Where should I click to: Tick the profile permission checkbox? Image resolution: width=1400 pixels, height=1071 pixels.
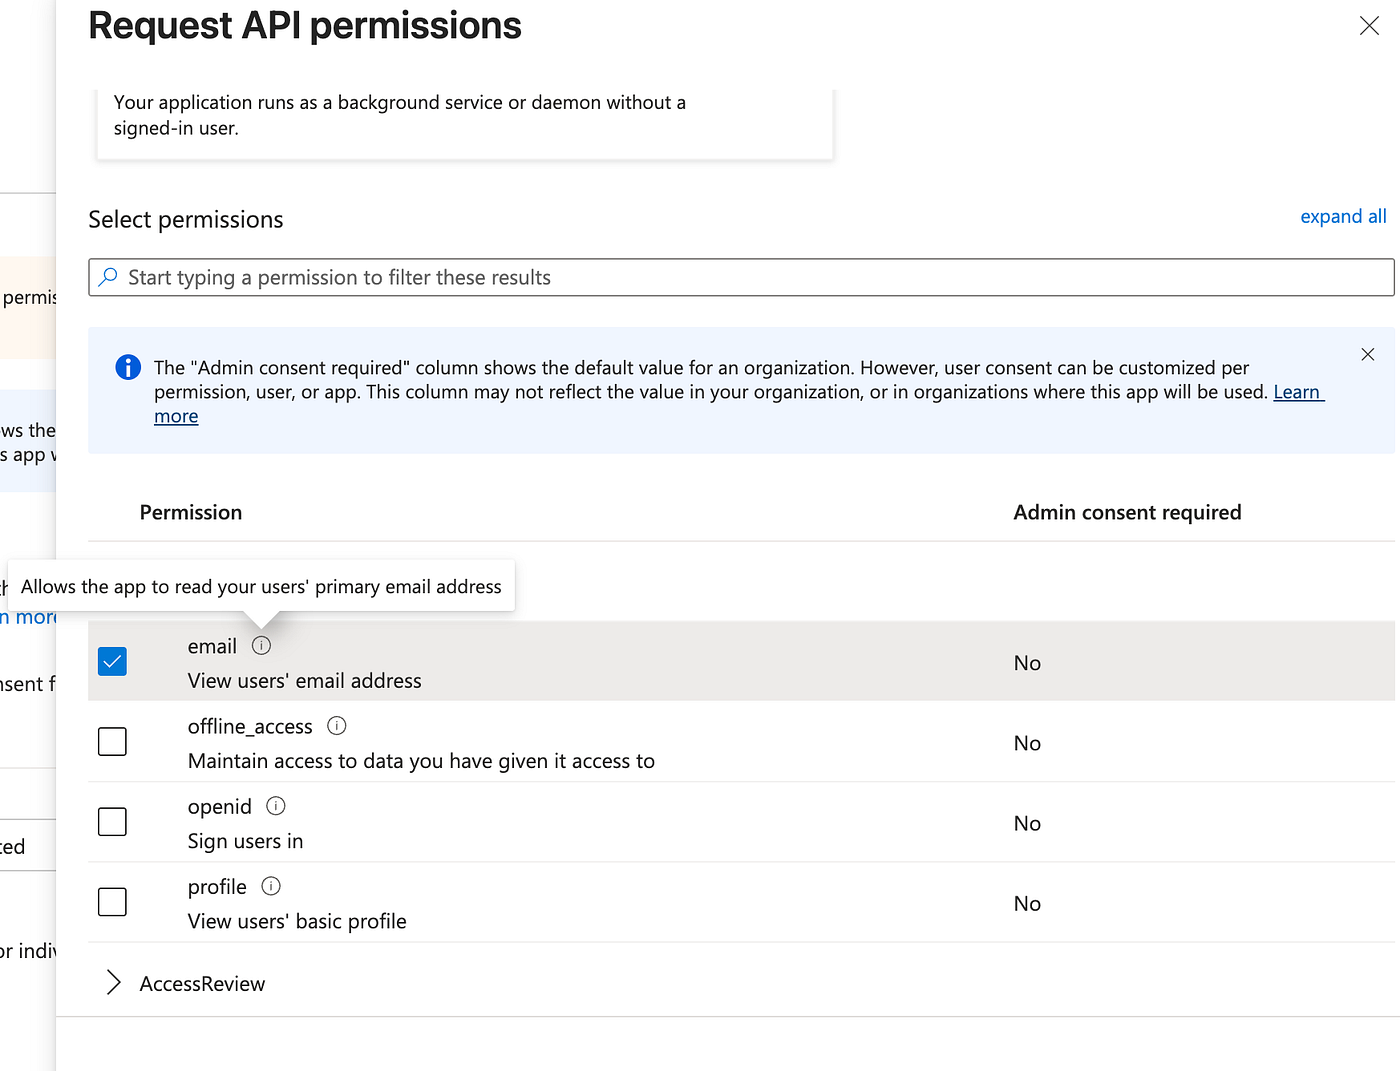(x=112, y=902)
